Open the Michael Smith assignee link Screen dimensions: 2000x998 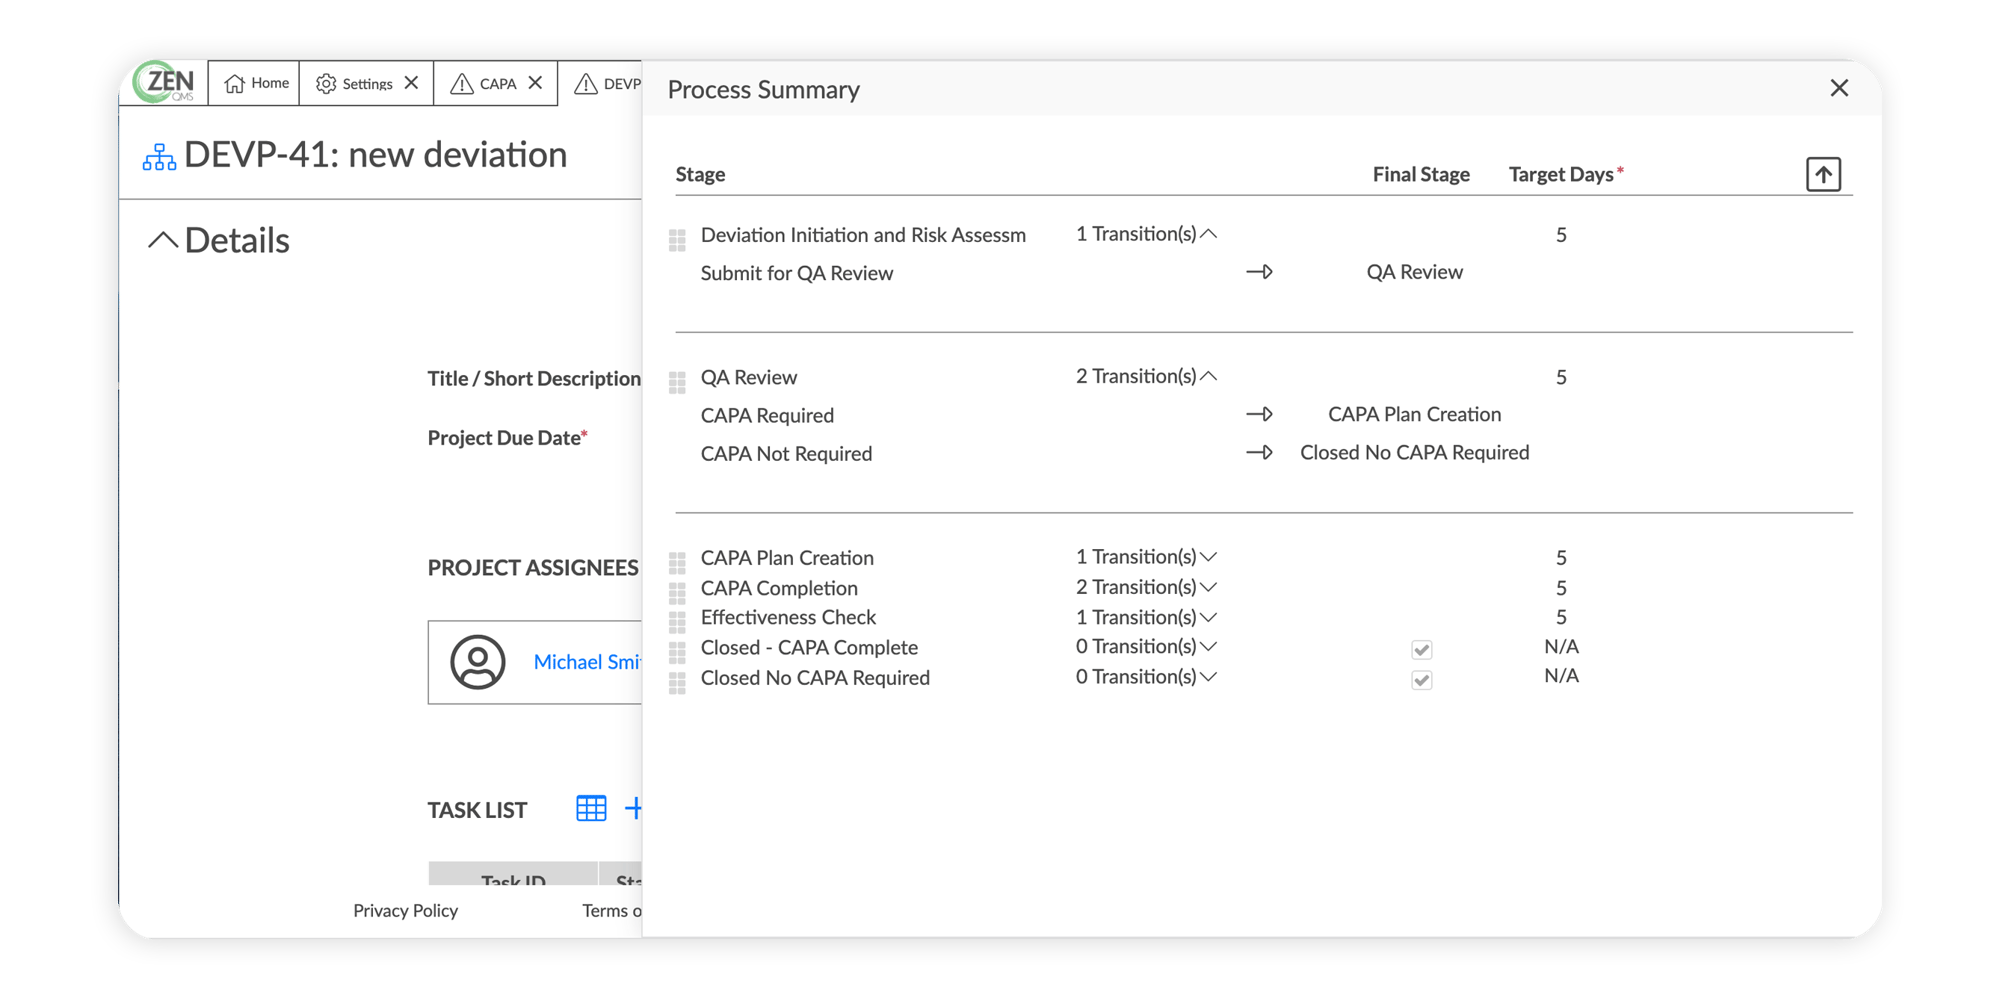pyautogui.click(x=587, y=662)
